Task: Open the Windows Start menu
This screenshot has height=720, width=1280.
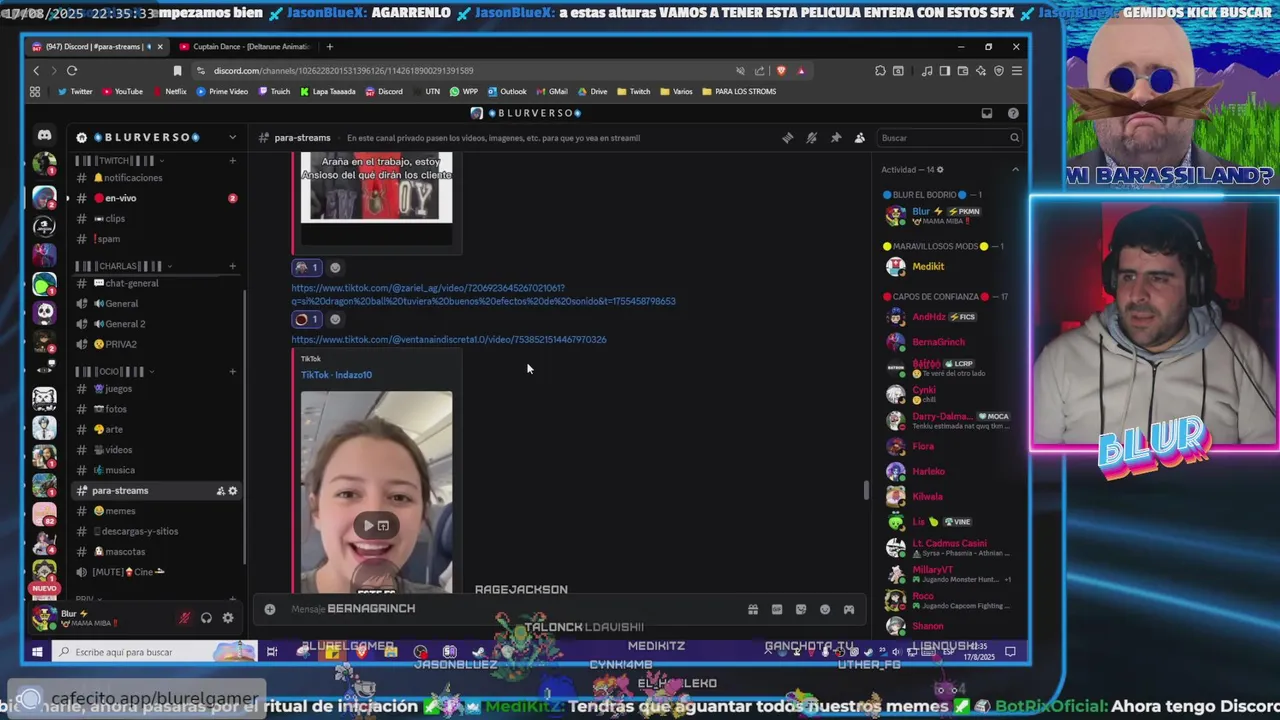Action: tap(37, 652)
